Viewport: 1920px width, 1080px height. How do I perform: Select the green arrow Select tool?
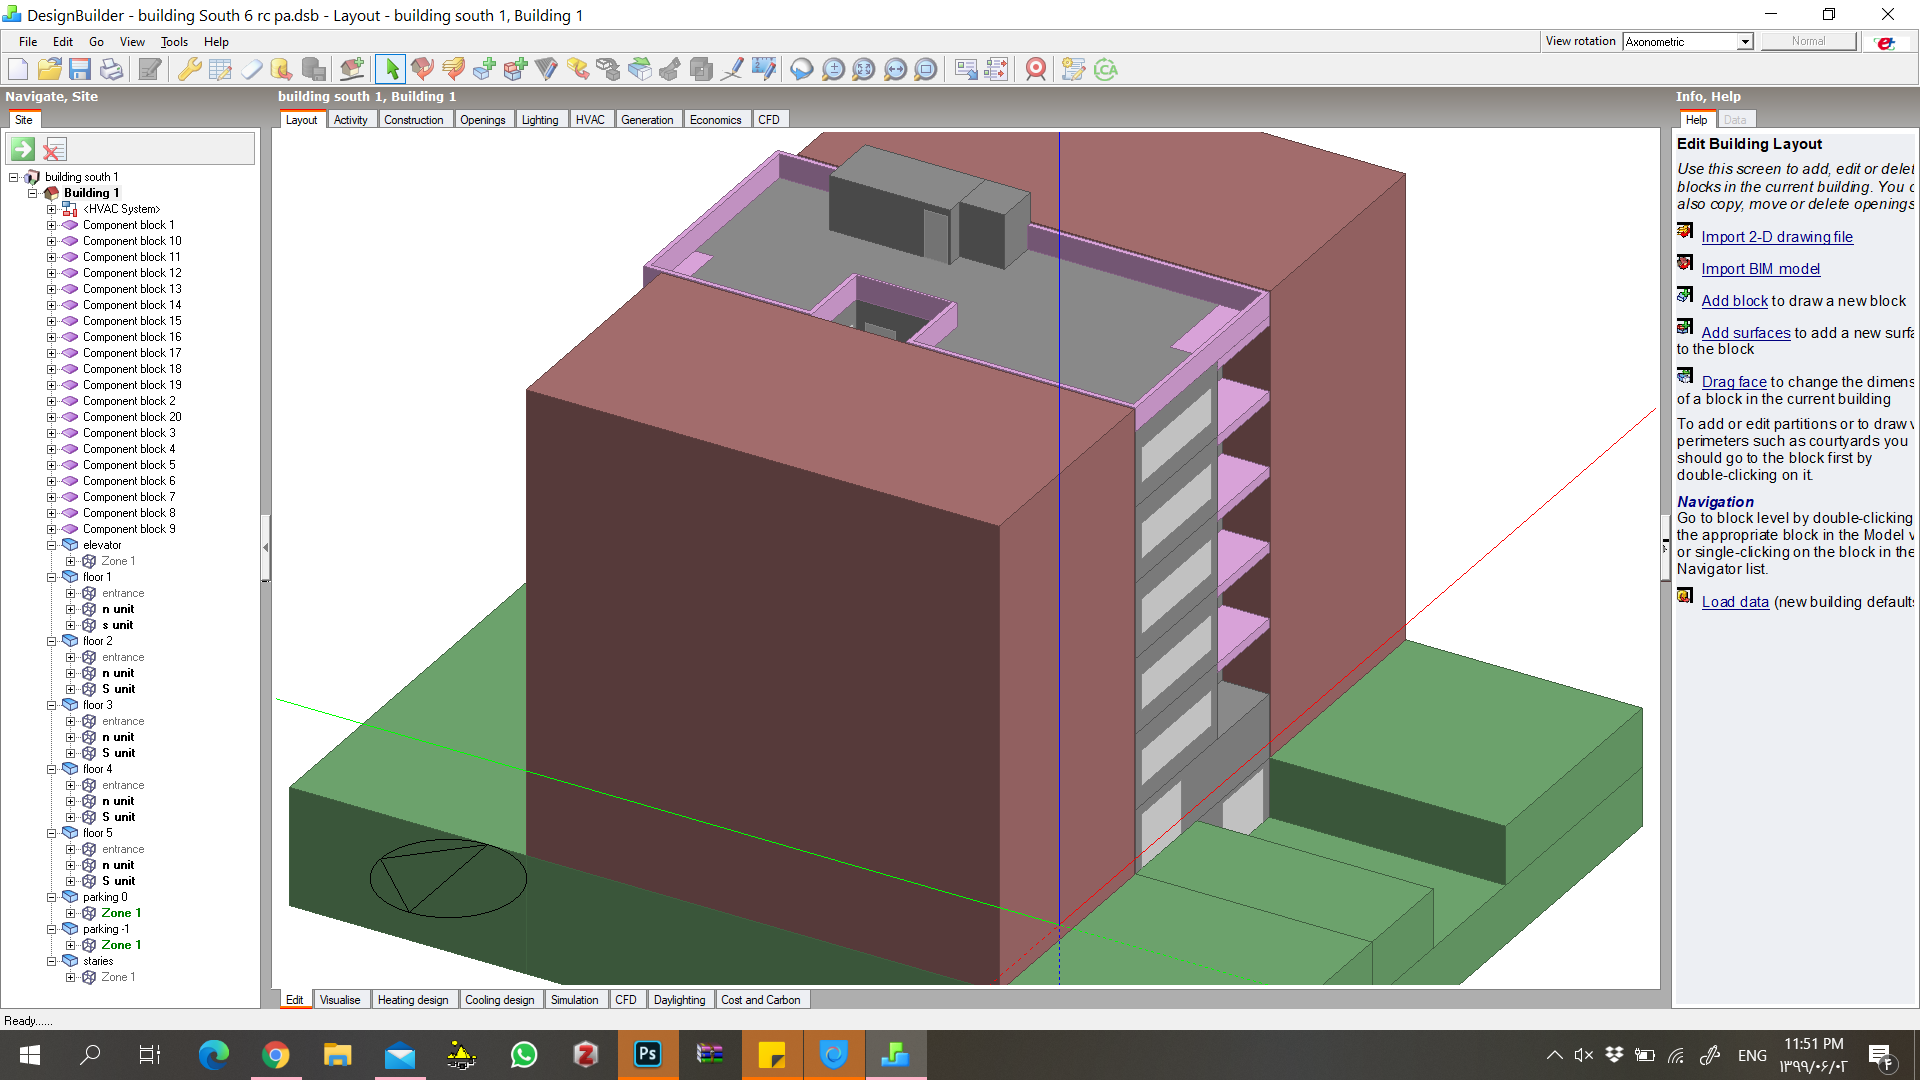click(x=391, y=69)
